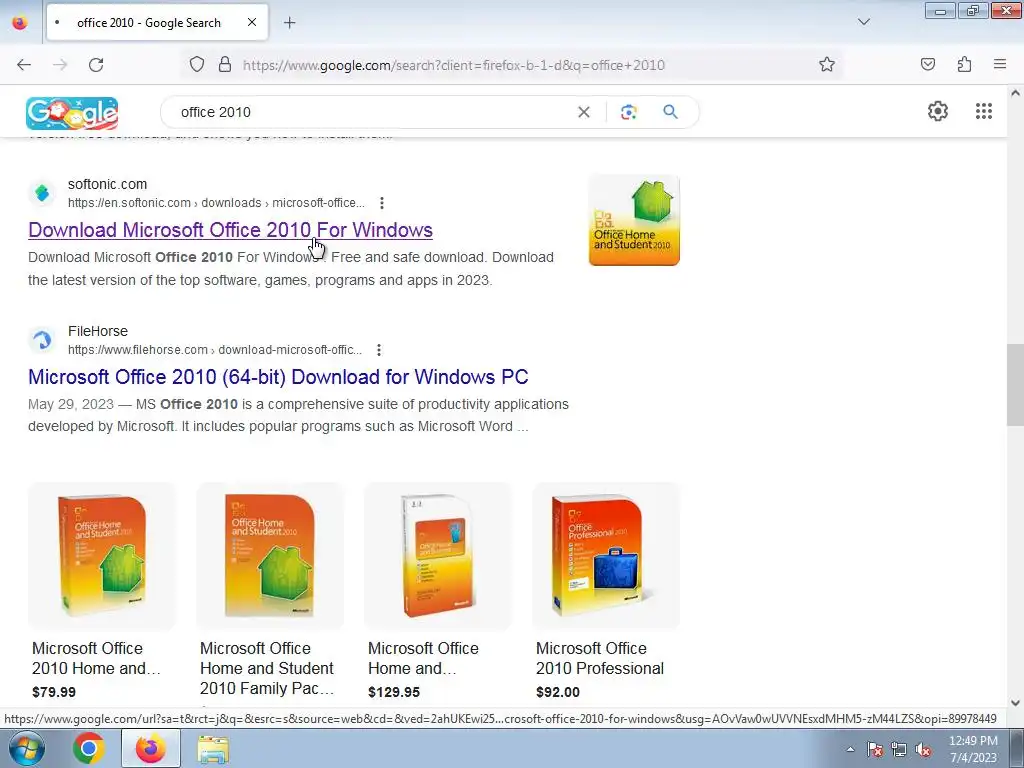
Task: Open the $129.95 Office product image
Action: pyautogui.click(x=438, y=556)
